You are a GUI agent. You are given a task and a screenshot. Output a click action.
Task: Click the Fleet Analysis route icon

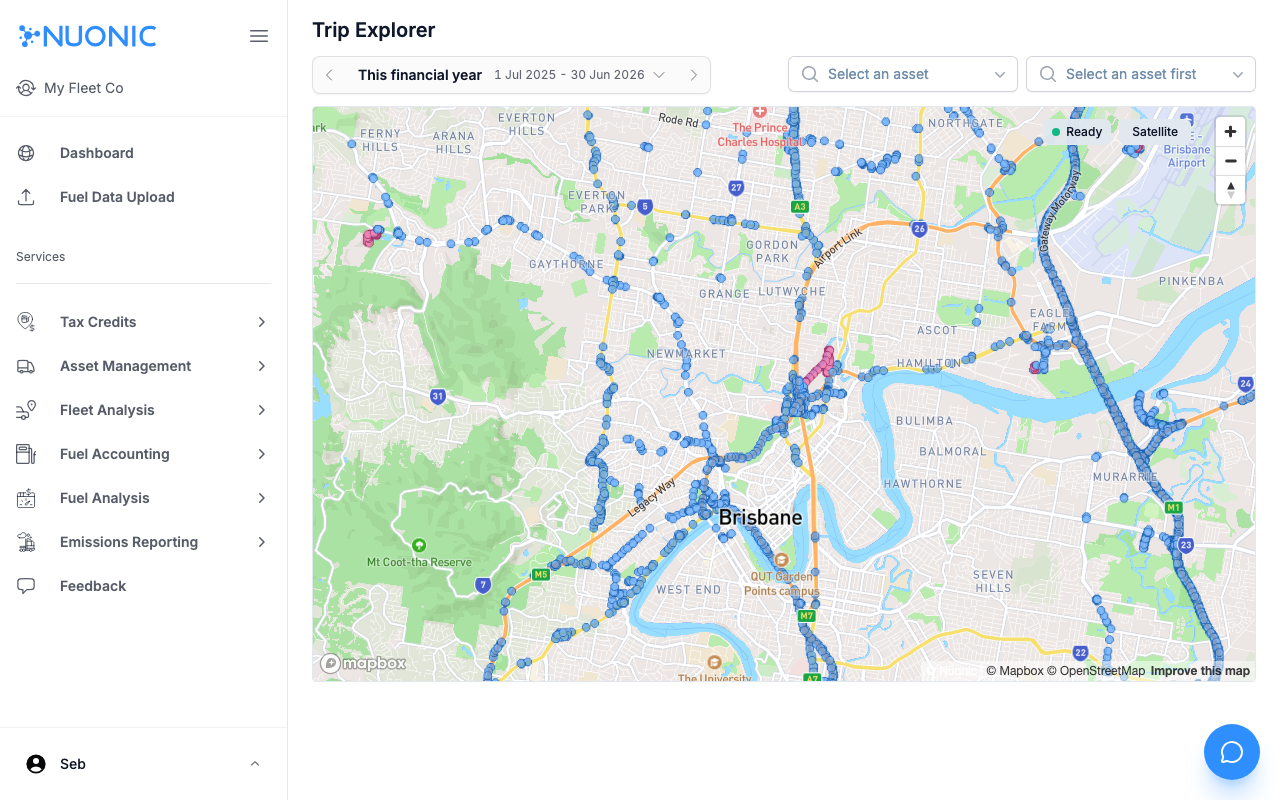tap(26, 410)
